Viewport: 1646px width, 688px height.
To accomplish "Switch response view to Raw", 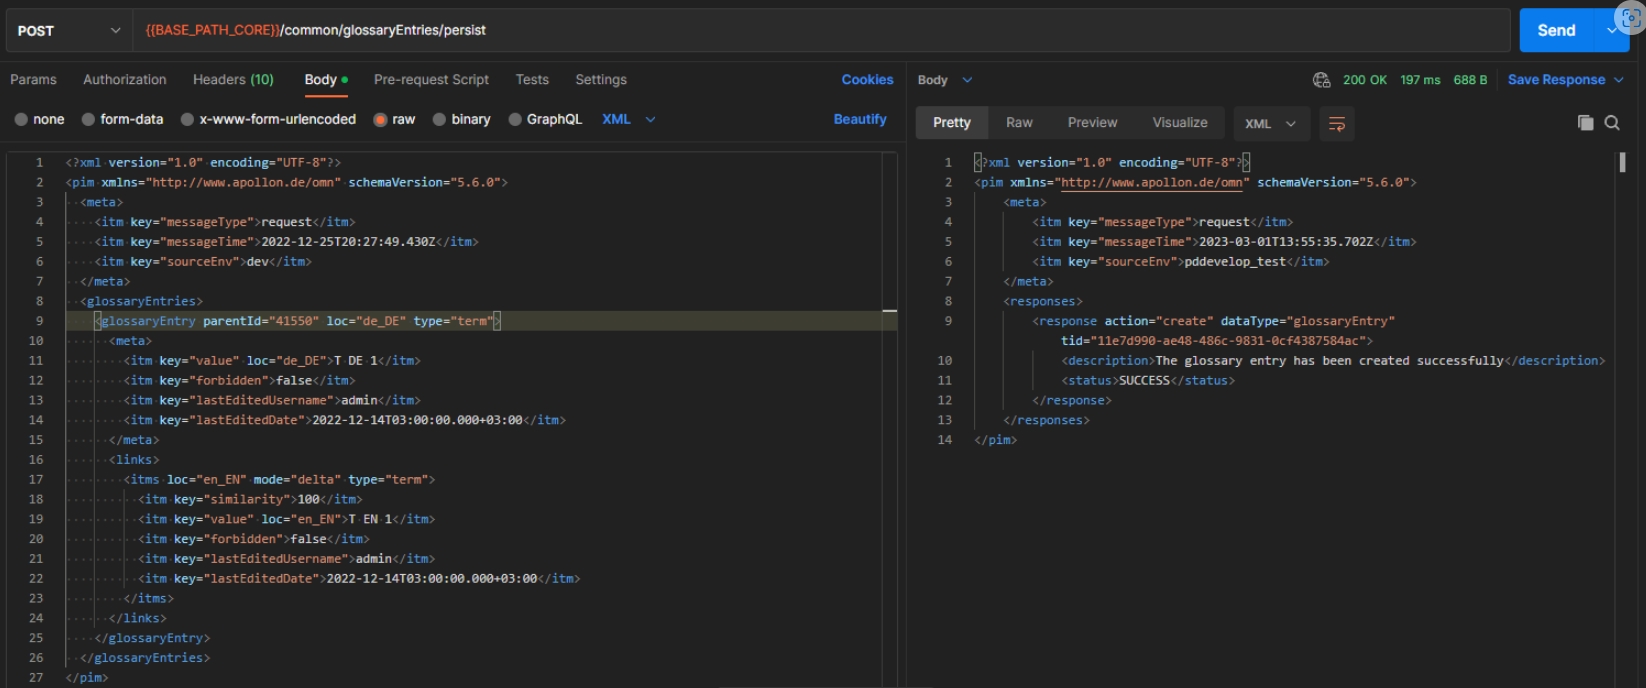I will (x=1019, y=123).
